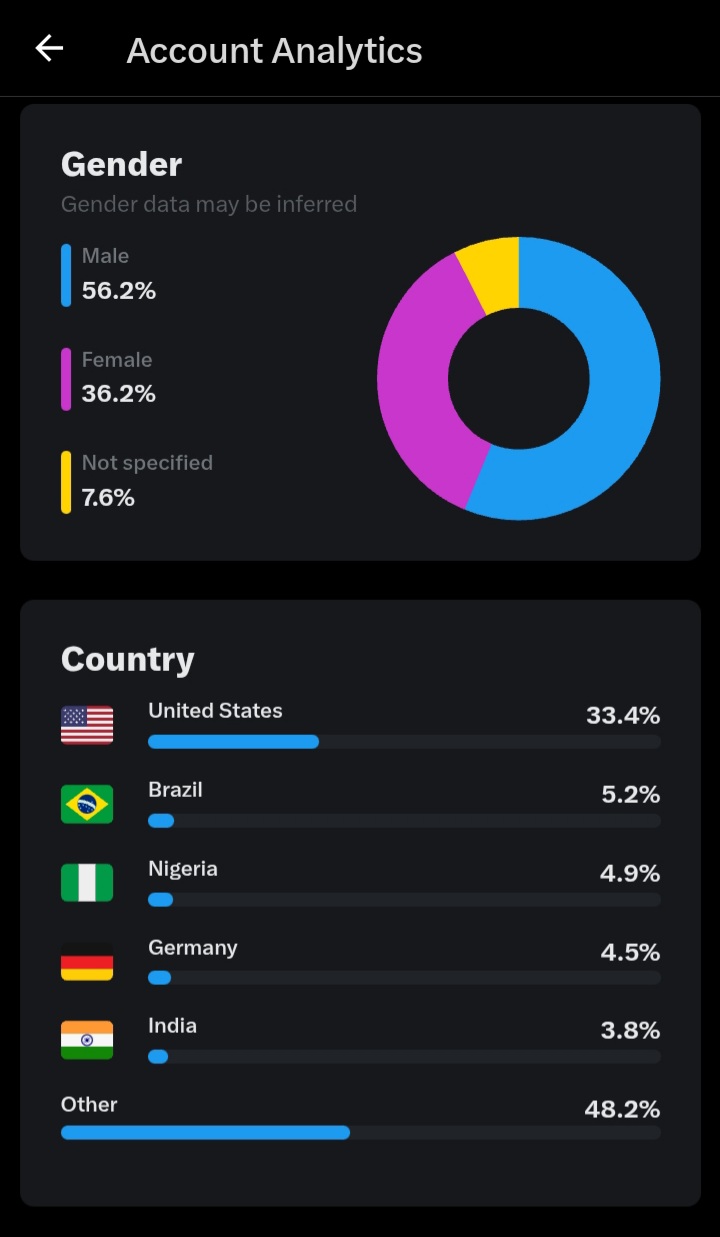Click the Brazil progress bar
Image resolution: width=720 pixels, height=1237 pixels.
[404, 821]
